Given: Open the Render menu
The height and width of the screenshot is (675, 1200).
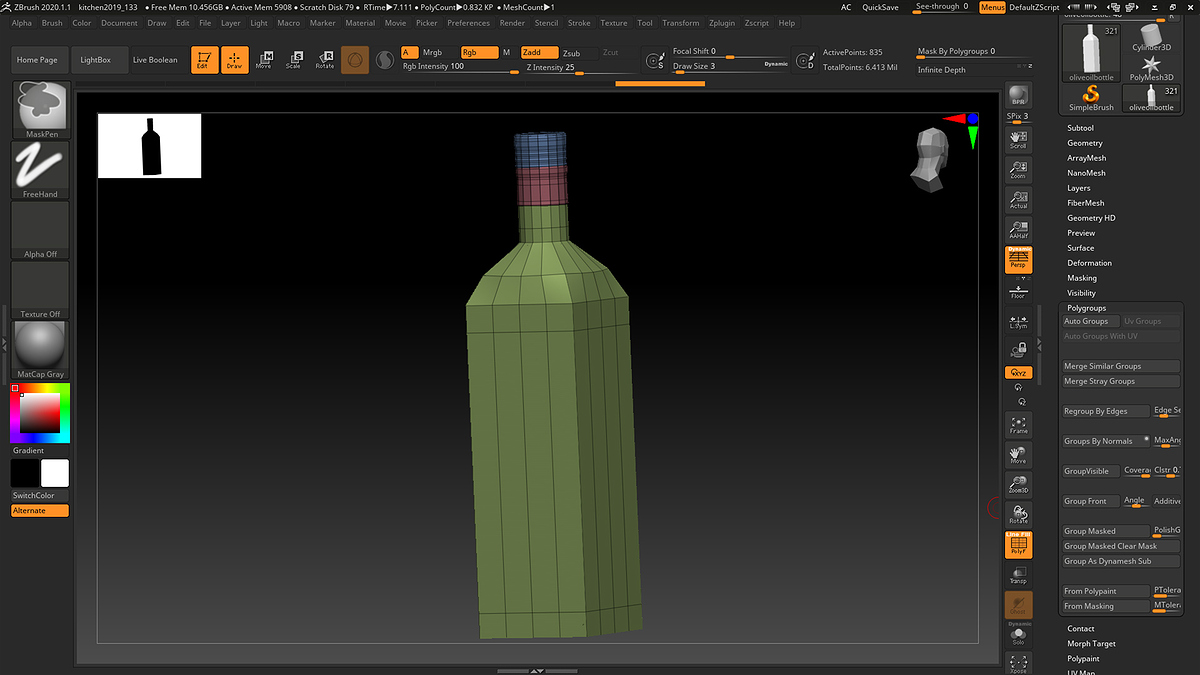Looking at the screenshot, I should point(512,23).
